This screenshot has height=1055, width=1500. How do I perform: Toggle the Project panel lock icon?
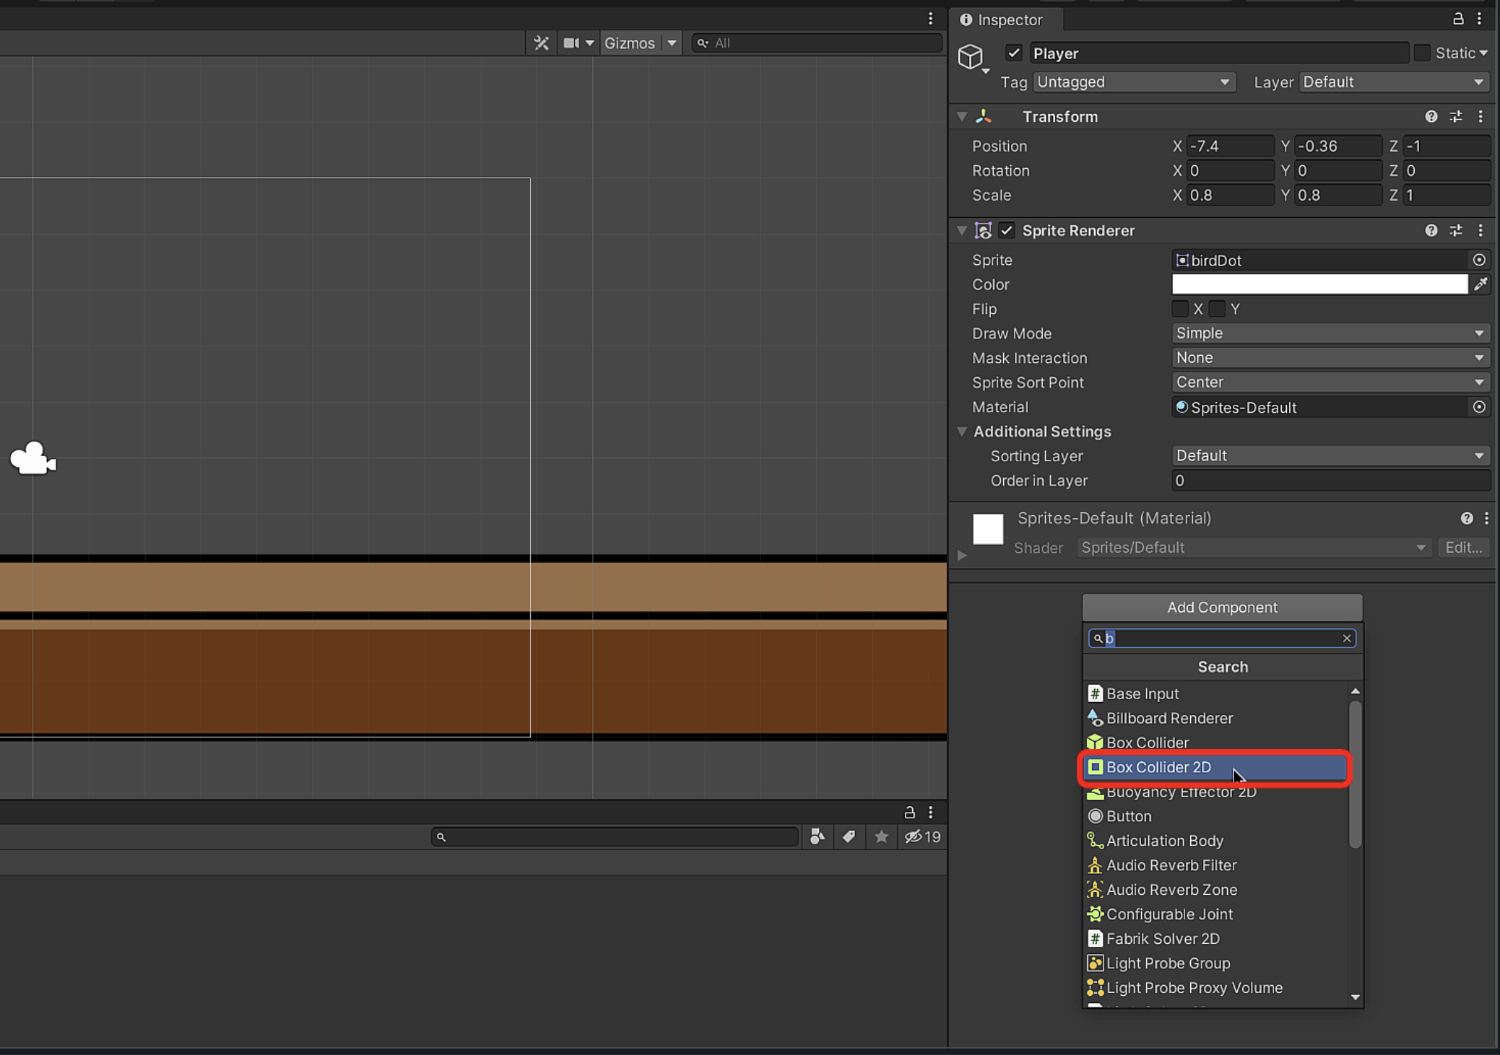pos(909,812)
